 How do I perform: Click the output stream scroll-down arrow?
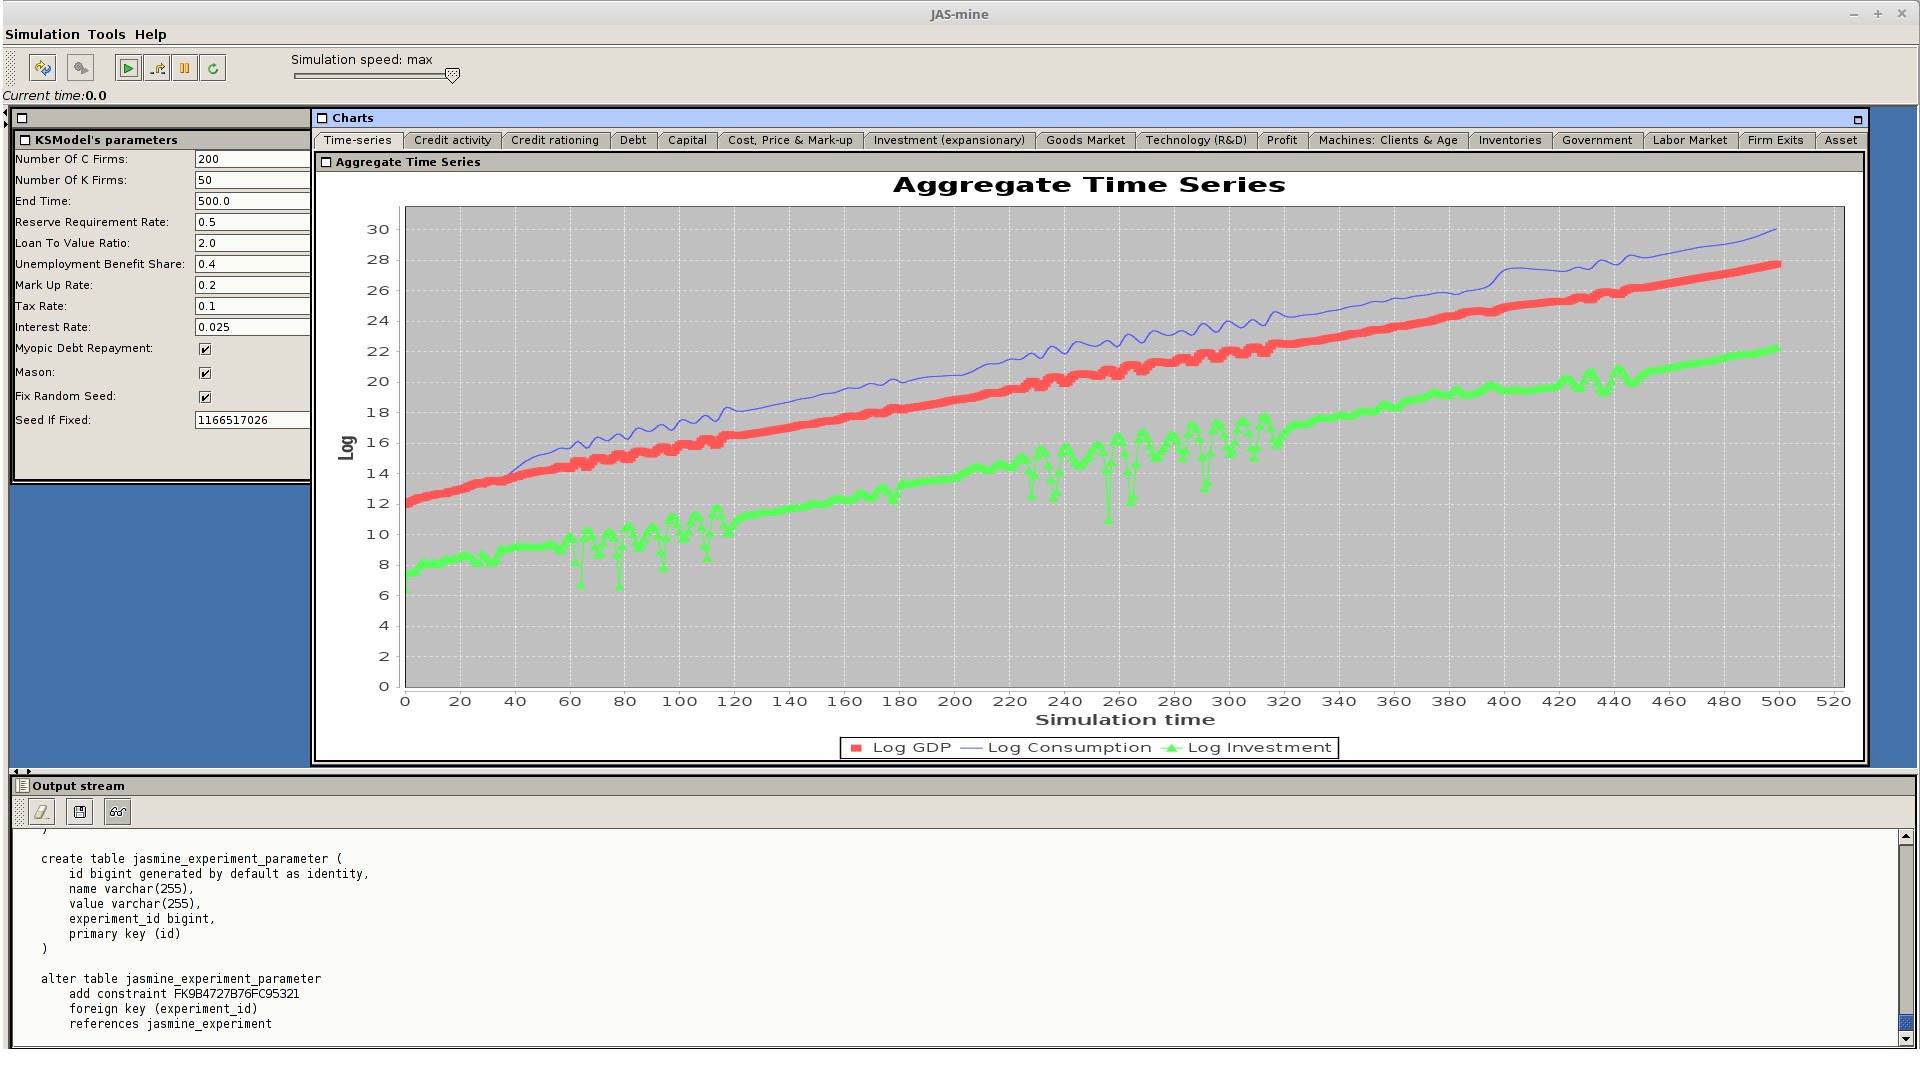point(1906,1039)
